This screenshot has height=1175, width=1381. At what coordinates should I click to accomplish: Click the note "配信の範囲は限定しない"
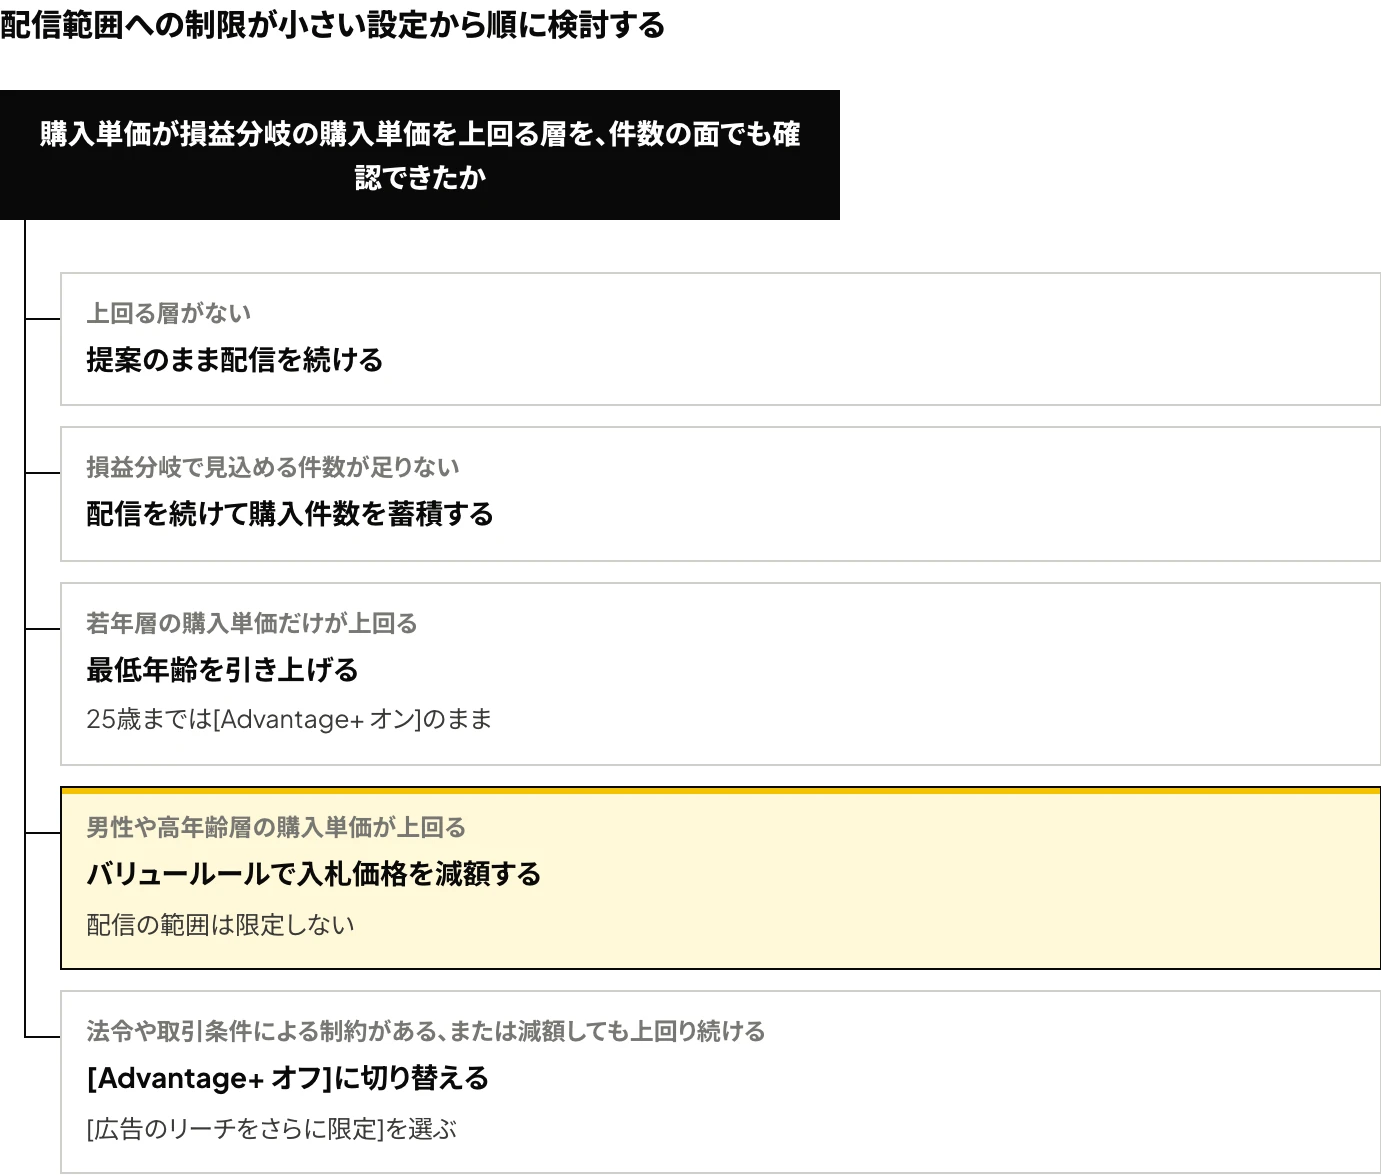pos(220,924)
